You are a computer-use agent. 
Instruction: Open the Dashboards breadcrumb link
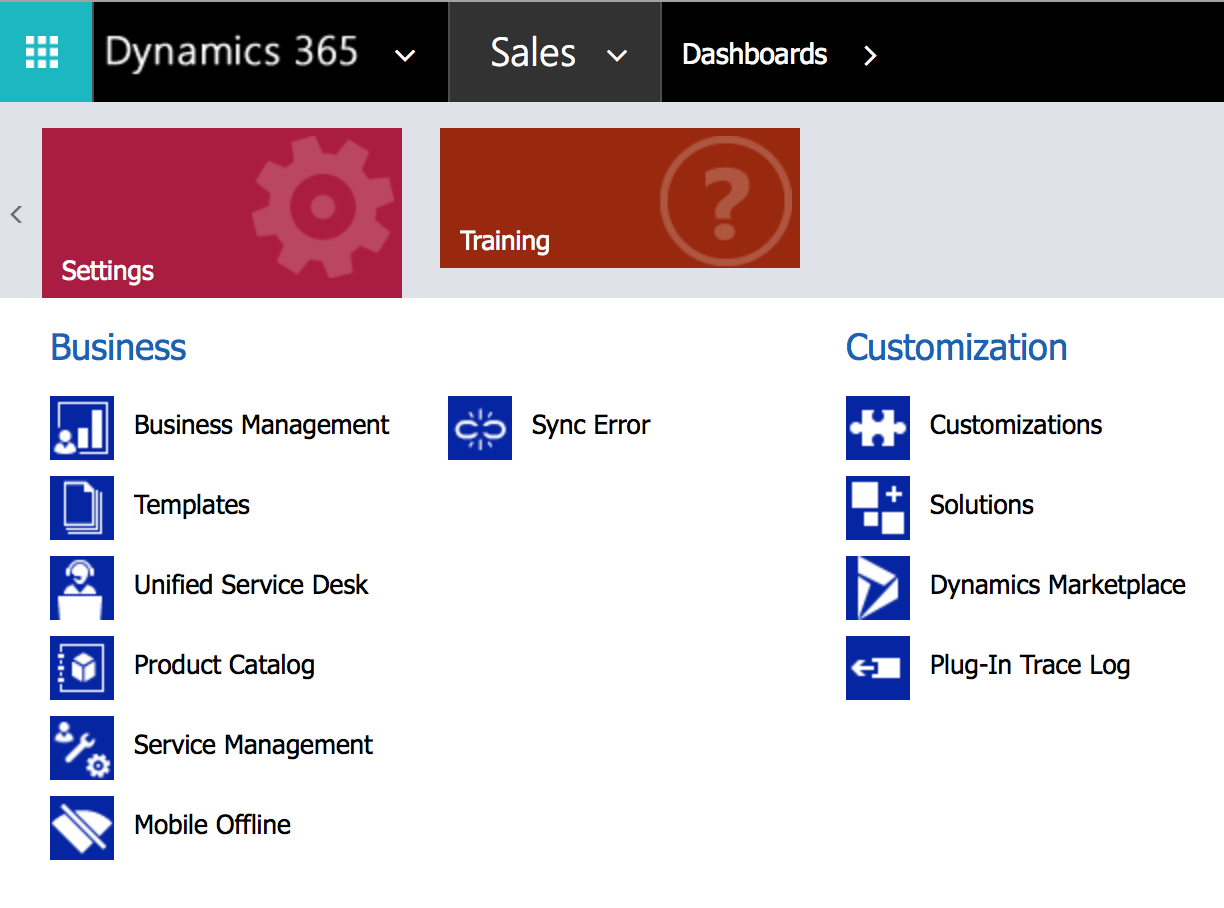tap(754, 54)
